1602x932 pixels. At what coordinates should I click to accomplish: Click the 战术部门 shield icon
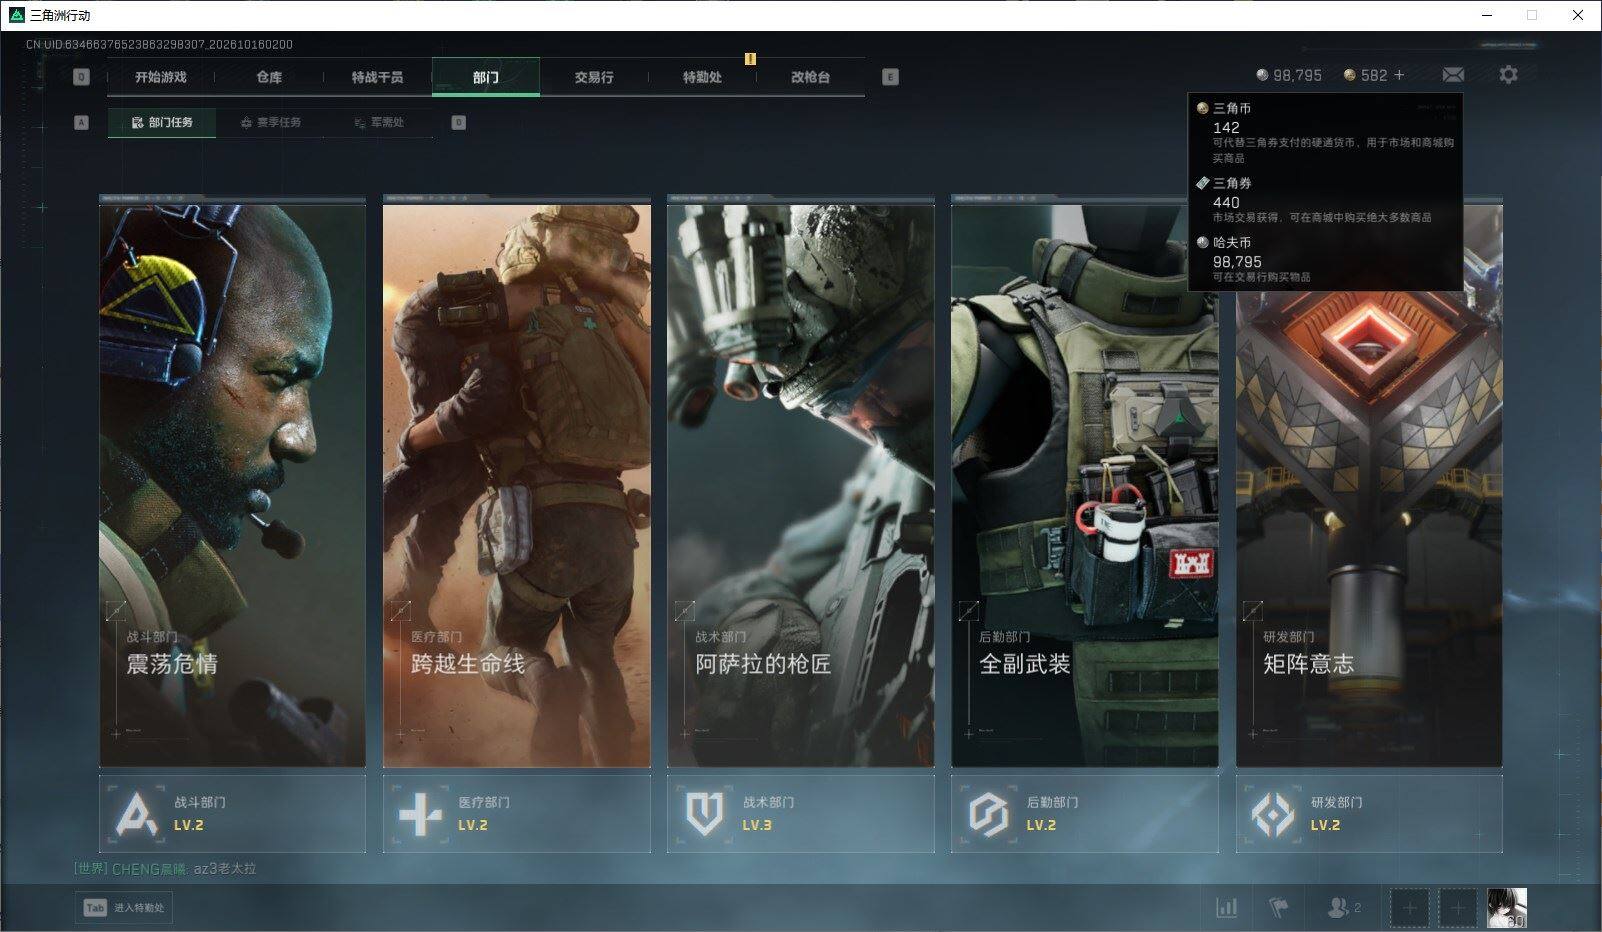(x=704, y=814)
